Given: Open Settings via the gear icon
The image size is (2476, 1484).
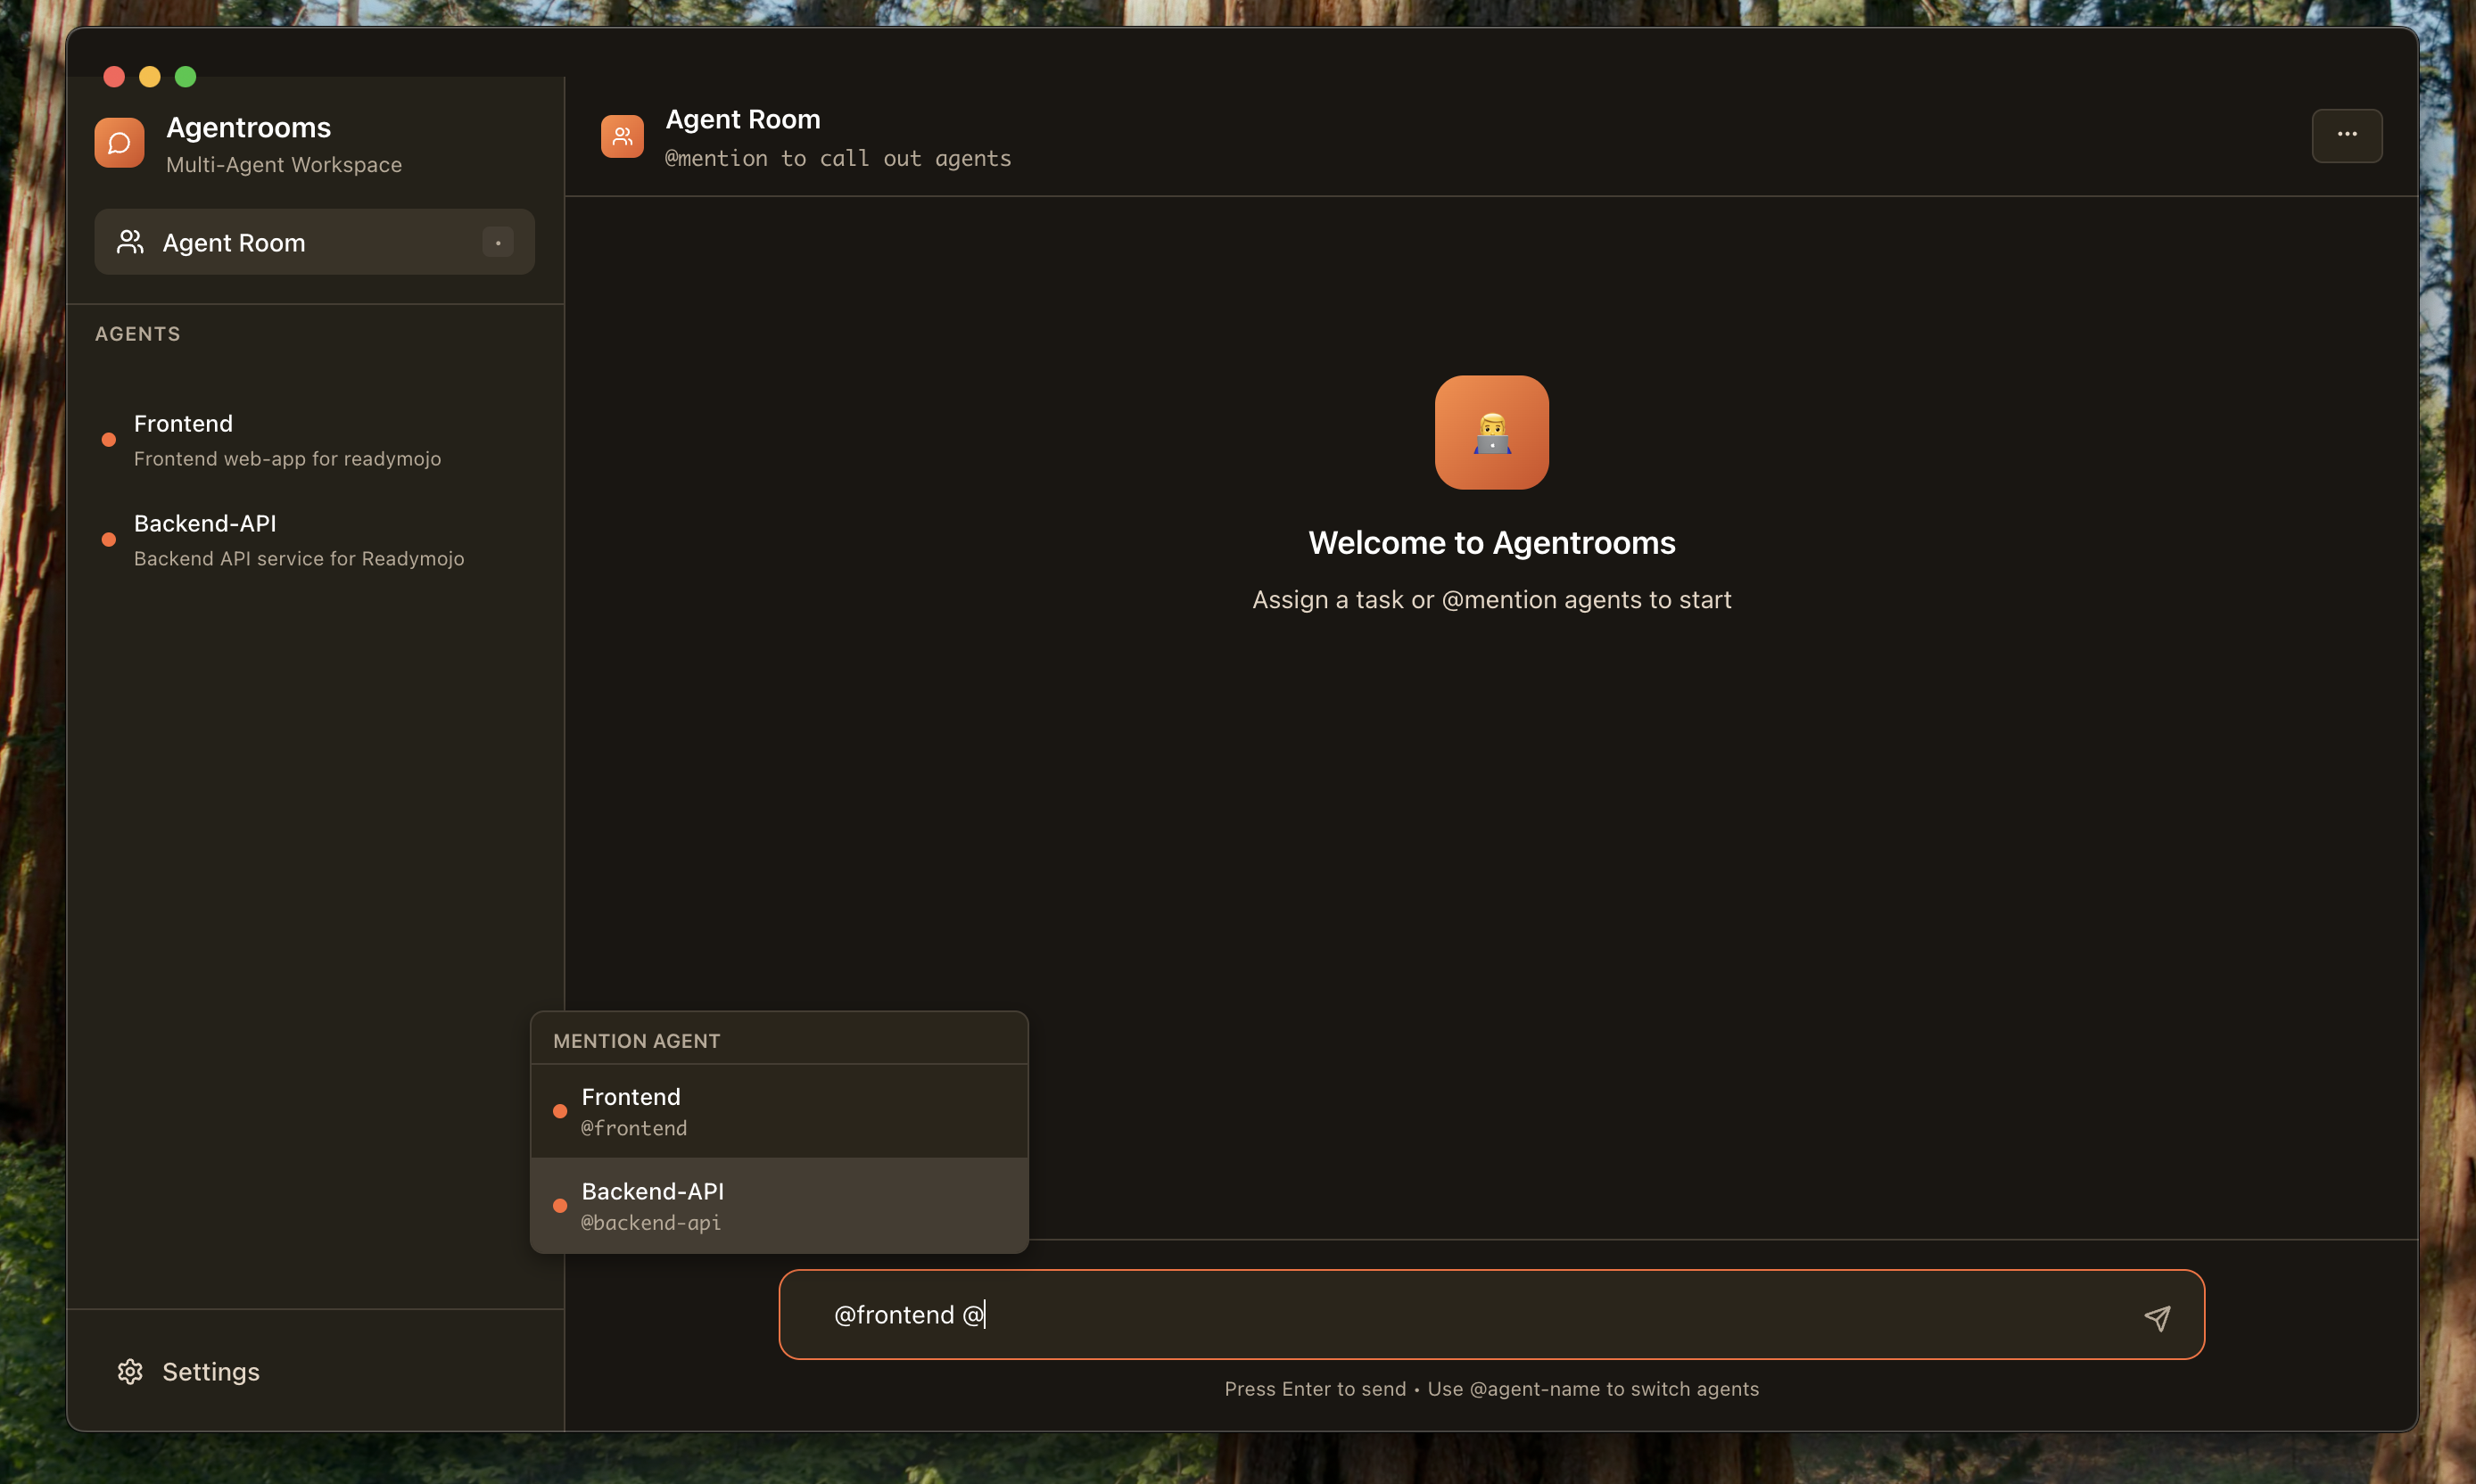Looking at the screenshot, I should [130, 1371].
